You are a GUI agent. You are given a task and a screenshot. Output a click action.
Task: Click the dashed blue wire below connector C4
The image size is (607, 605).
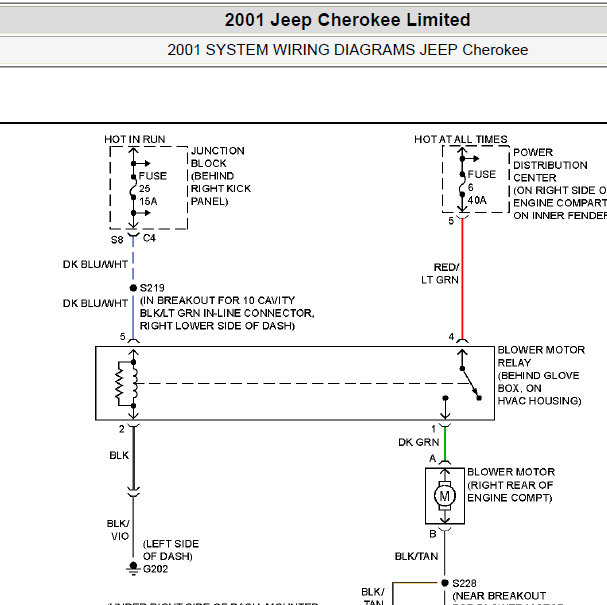tap(133, 259)
